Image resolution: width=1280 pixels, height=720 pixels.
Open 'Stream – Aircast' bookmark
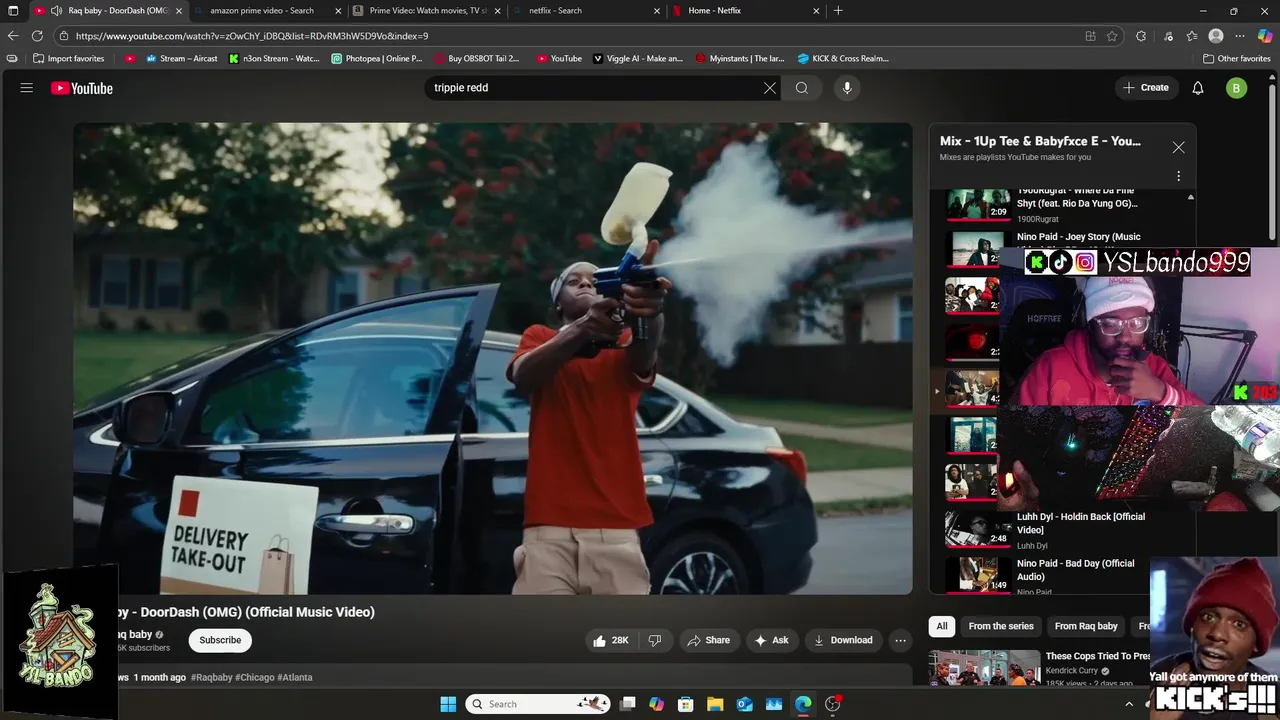(181, 59)
